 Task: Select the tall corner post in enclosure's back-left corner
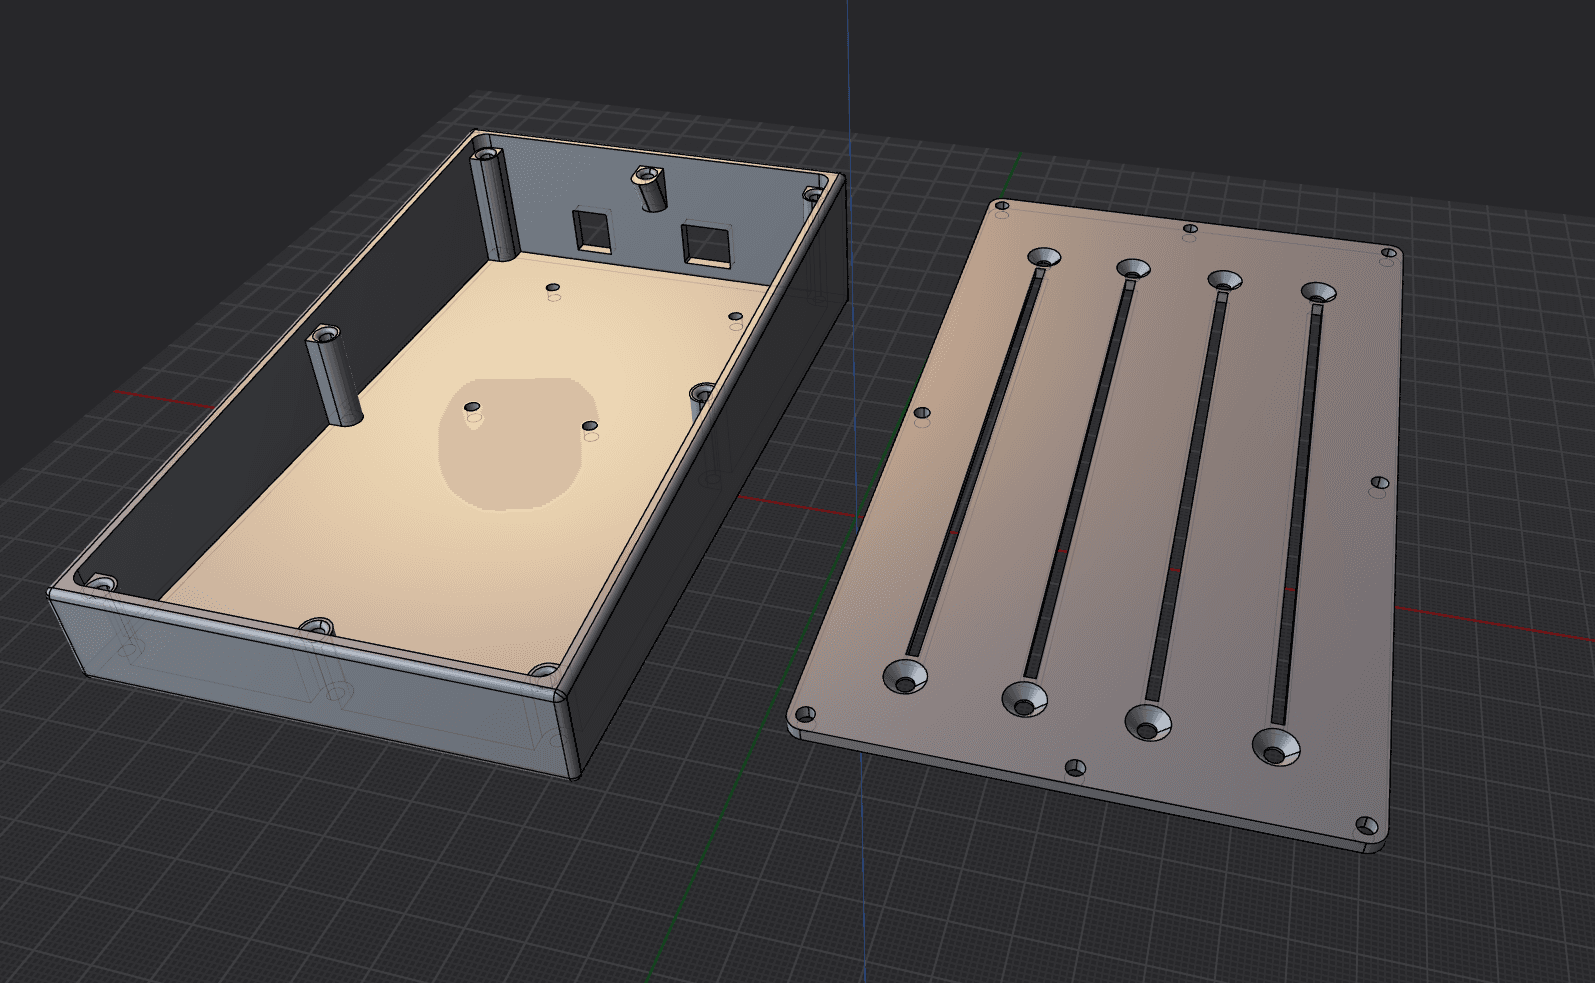coord(495,204)
